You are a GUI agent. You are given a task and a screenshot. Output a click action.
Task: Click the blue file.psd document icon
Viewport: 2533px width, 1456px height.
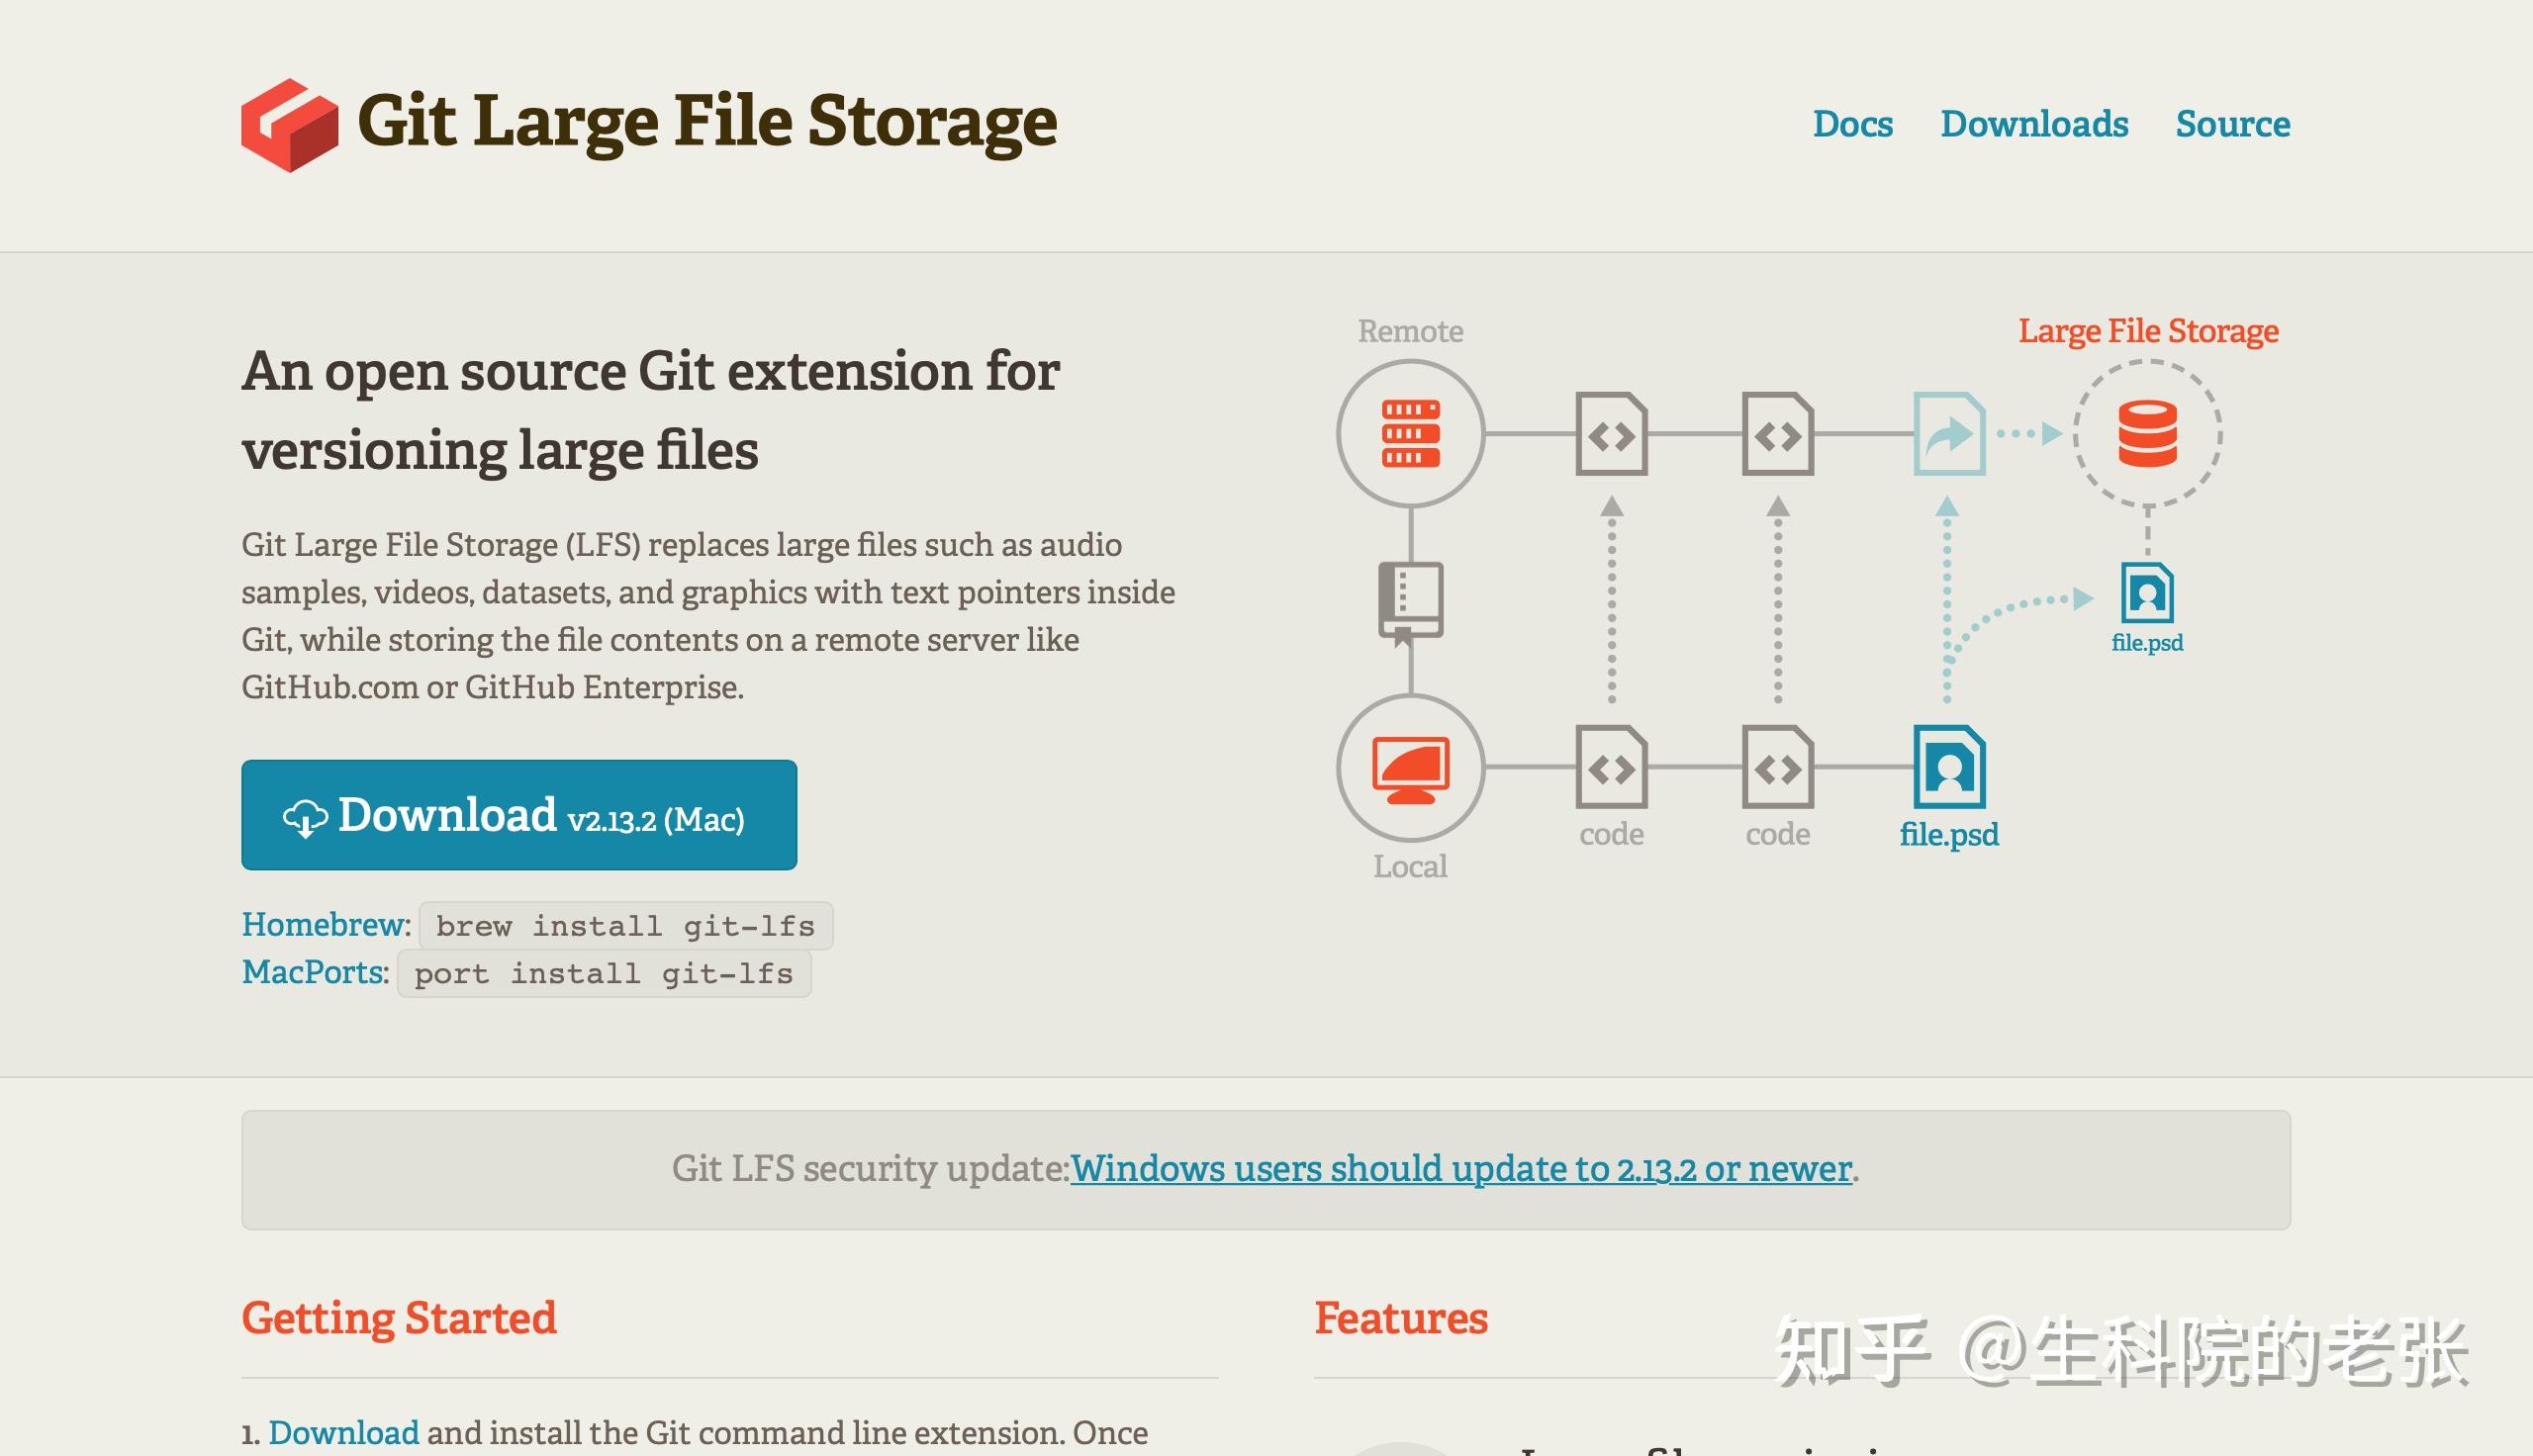1948,770
